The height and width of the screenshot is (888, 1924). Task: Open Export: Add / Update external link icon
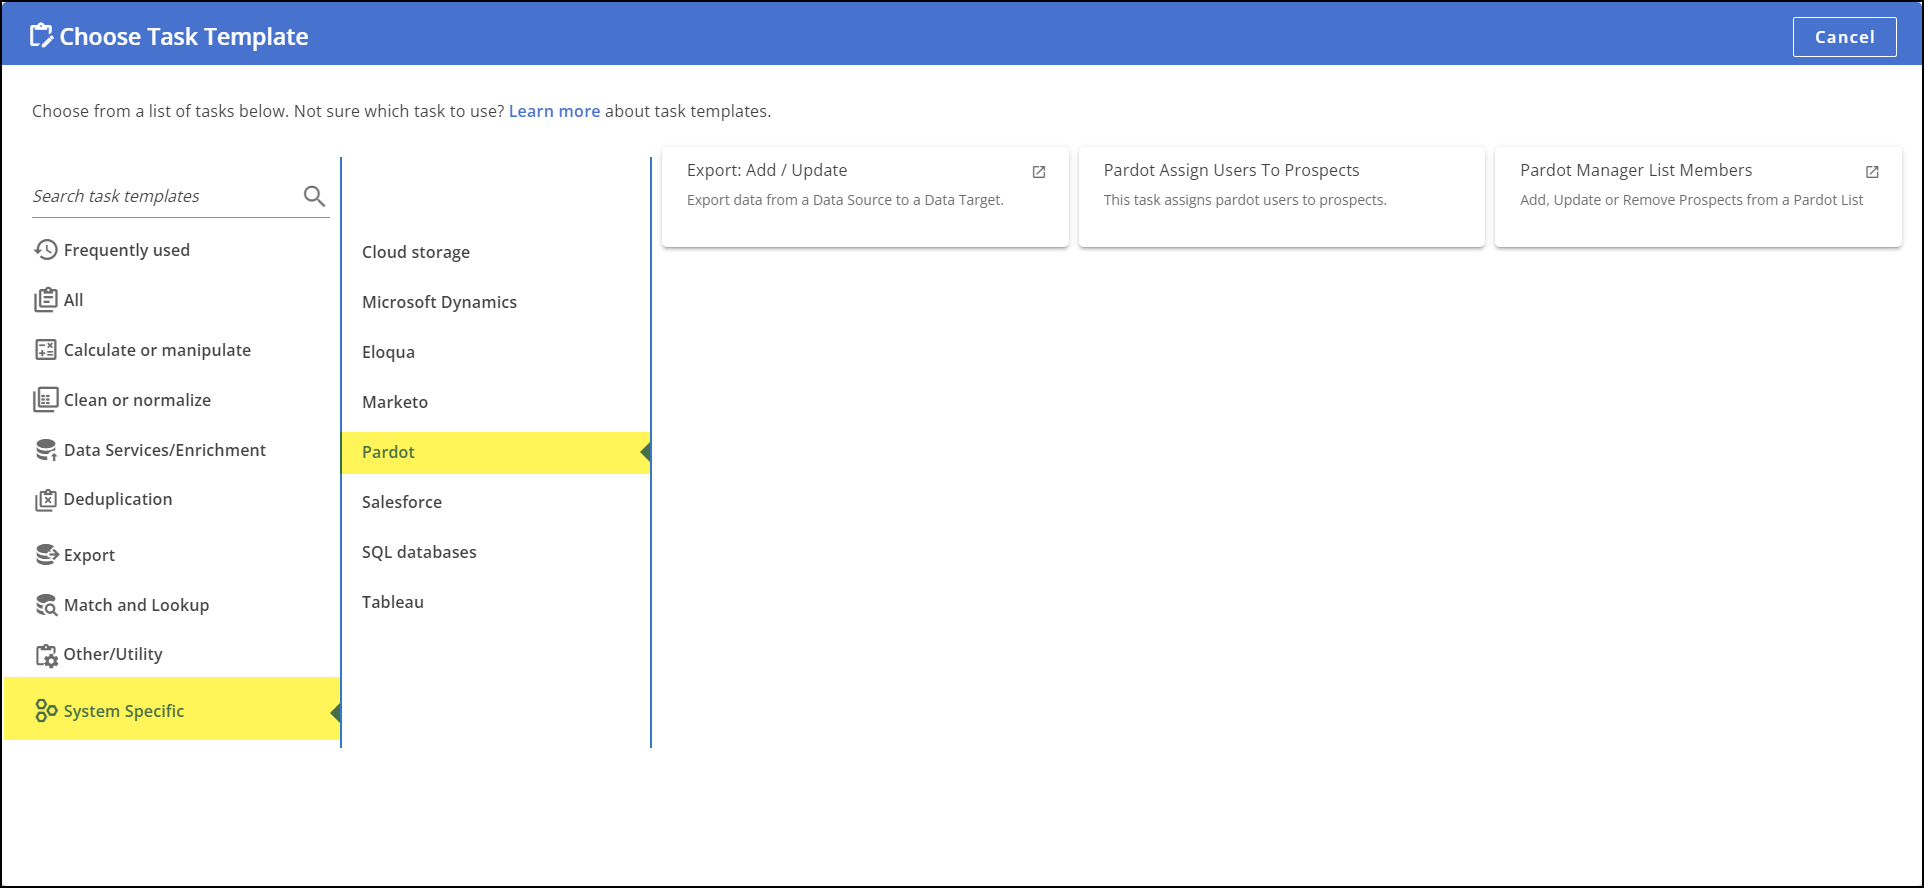[1039, 172]
